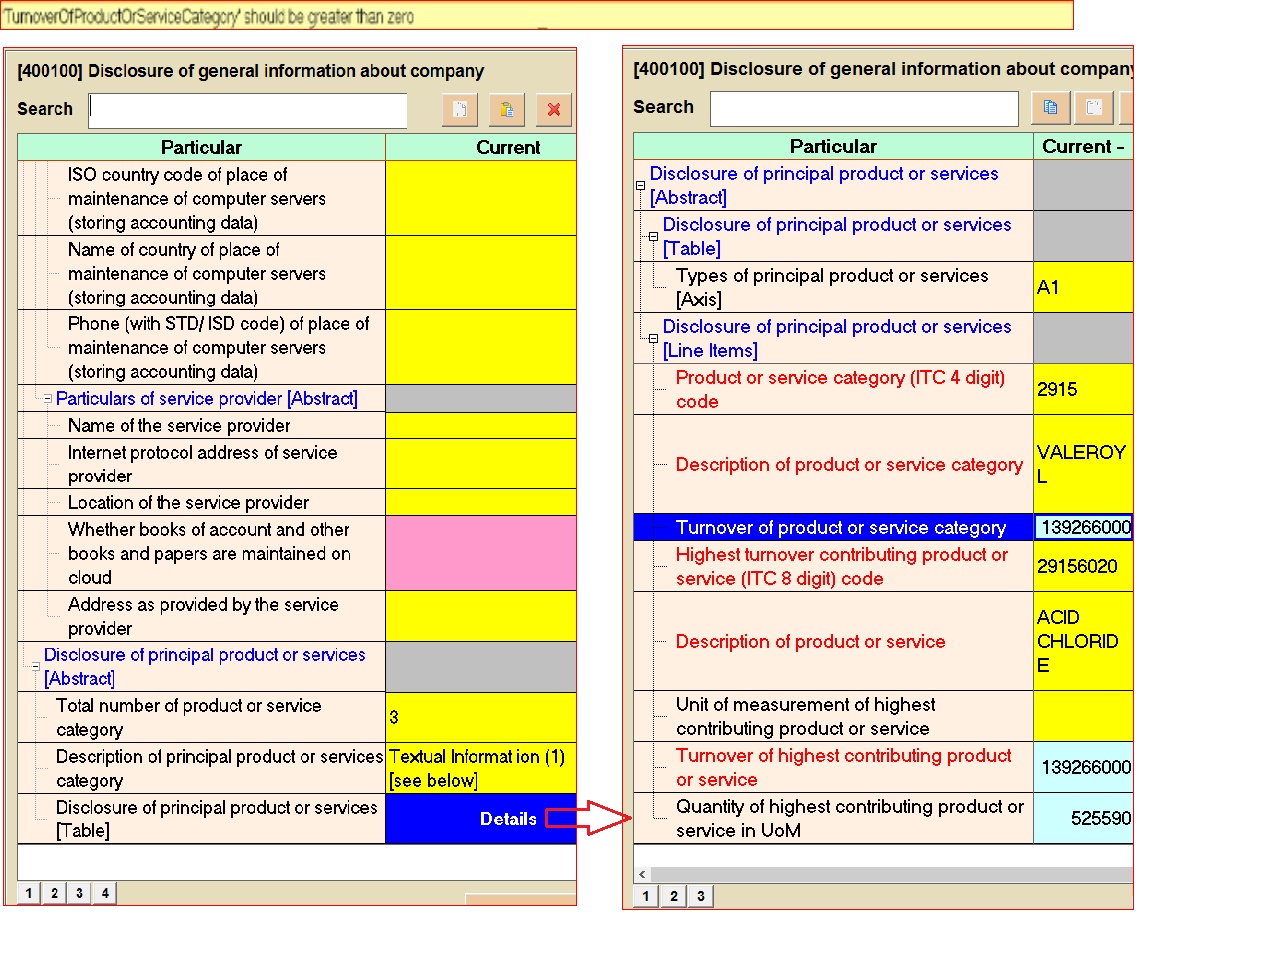Image resolution: width=1274 pixels, height=979 pixels.
Task: Click the copy icon beside right Search box
Action: coord(1050,108)
